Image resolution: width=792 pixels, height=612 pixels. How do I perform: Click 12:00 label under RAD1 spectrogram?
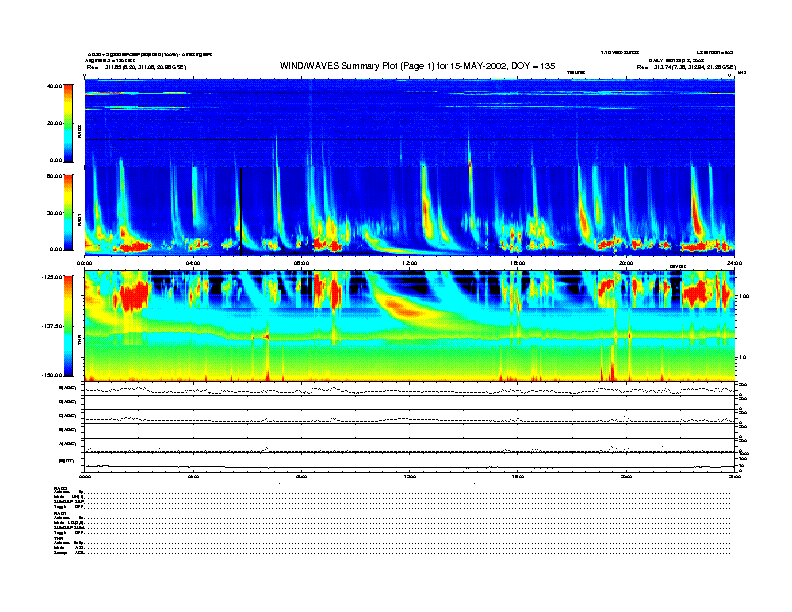point(410,263)
